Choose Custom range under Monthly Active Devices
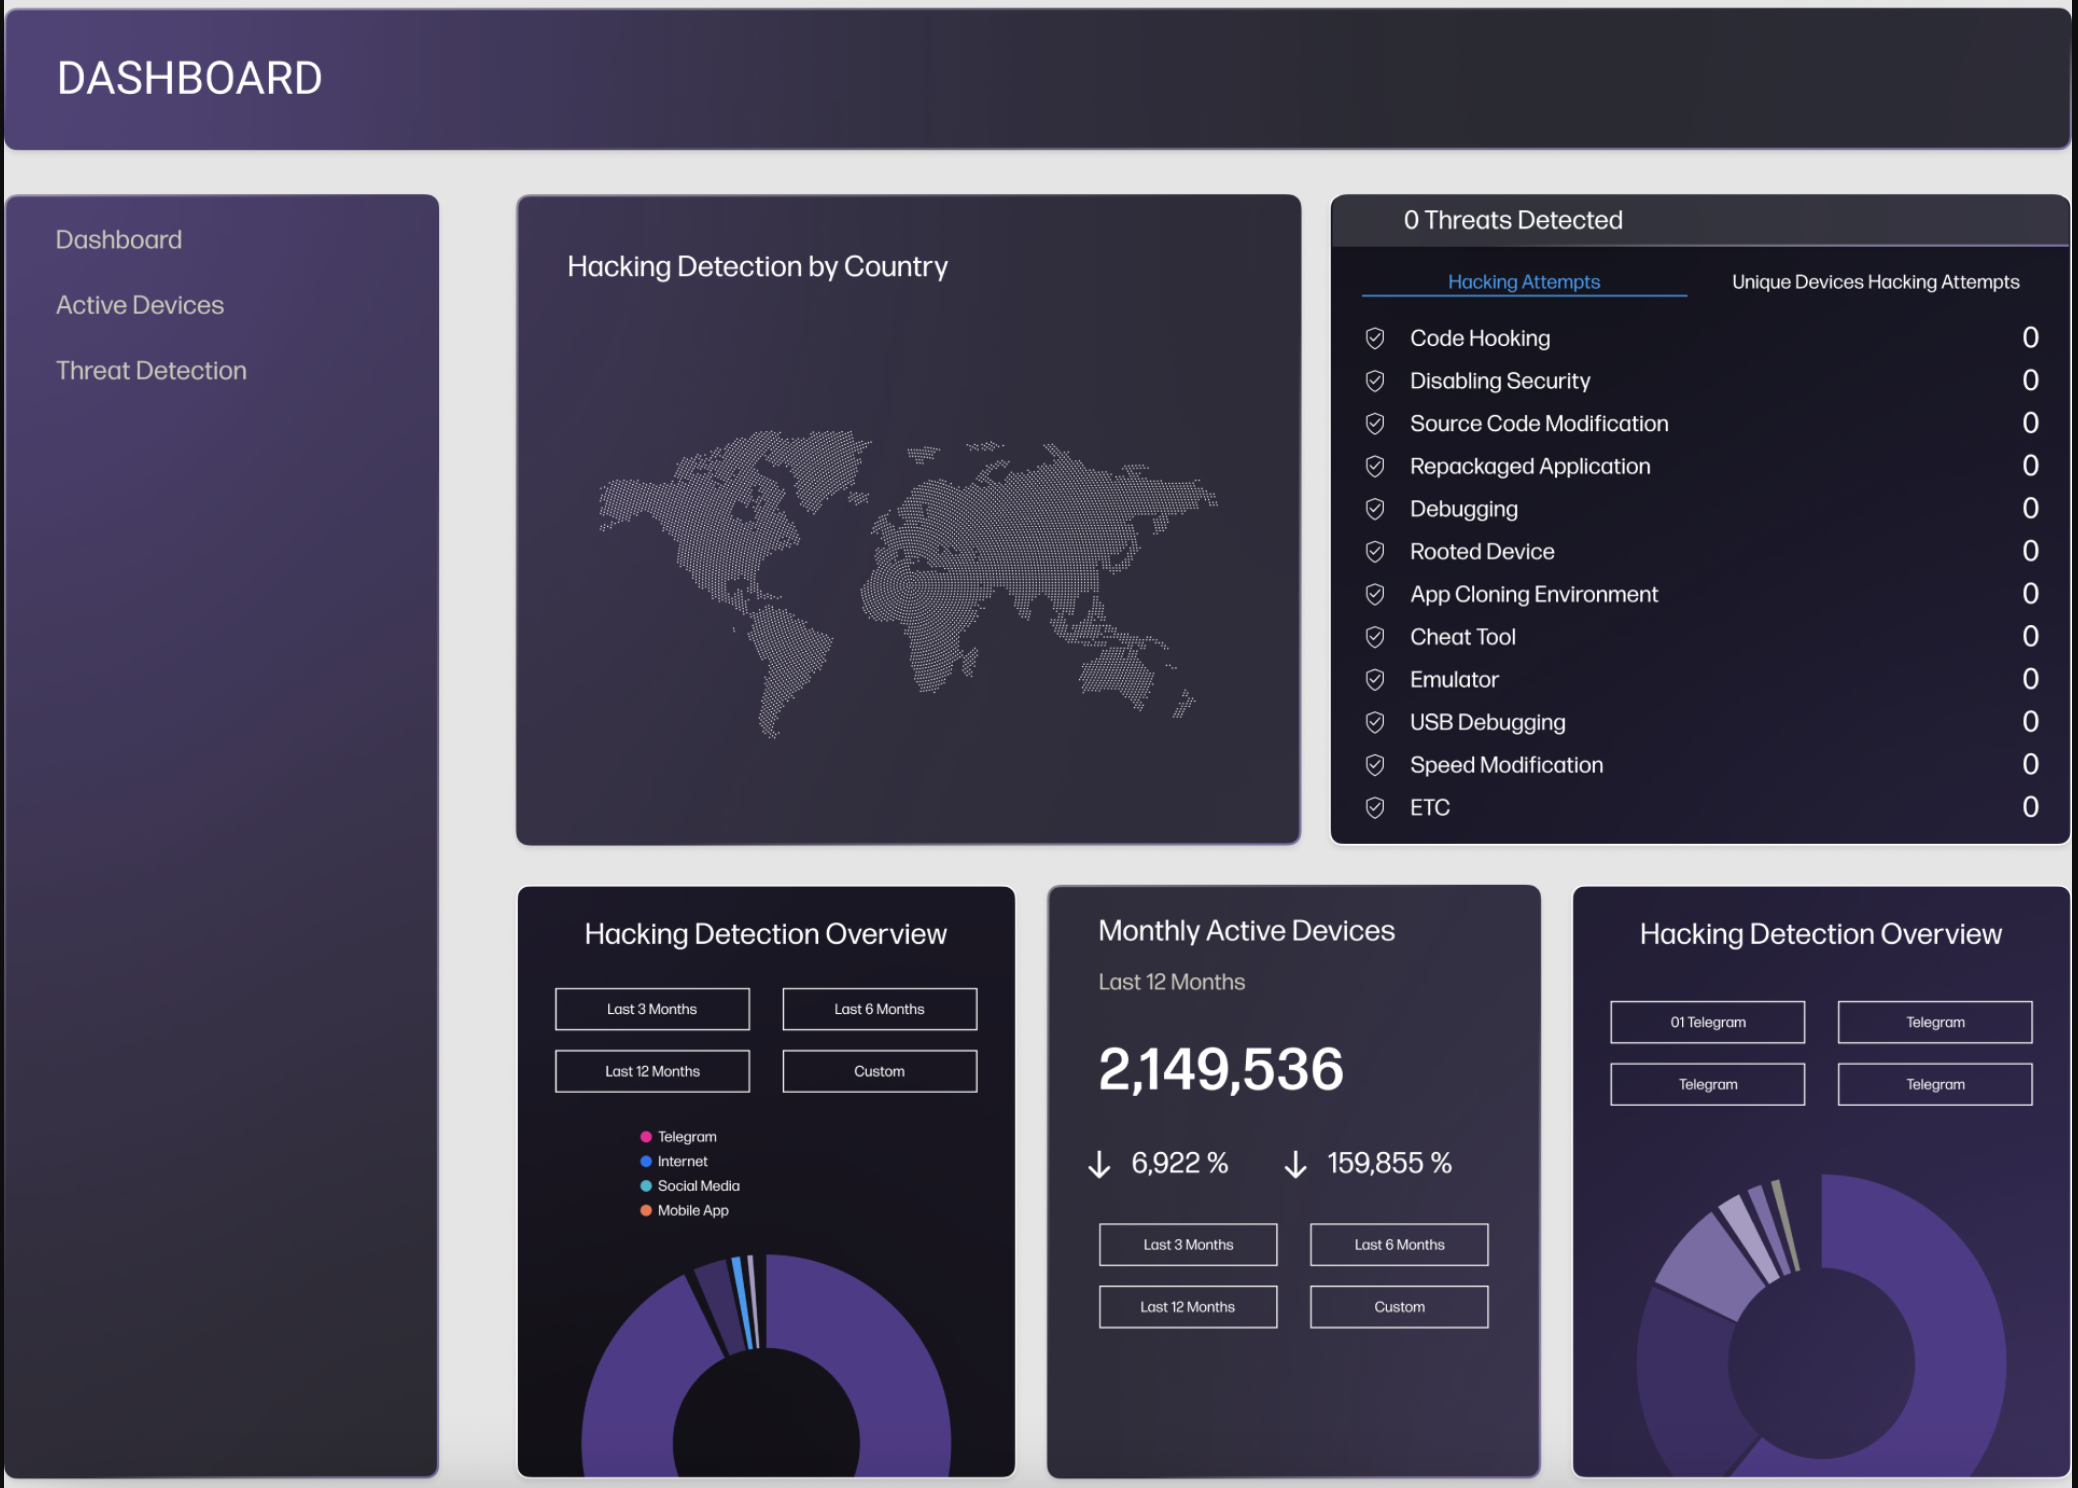2078x1488 pixels. (x=1399, y=1307)
